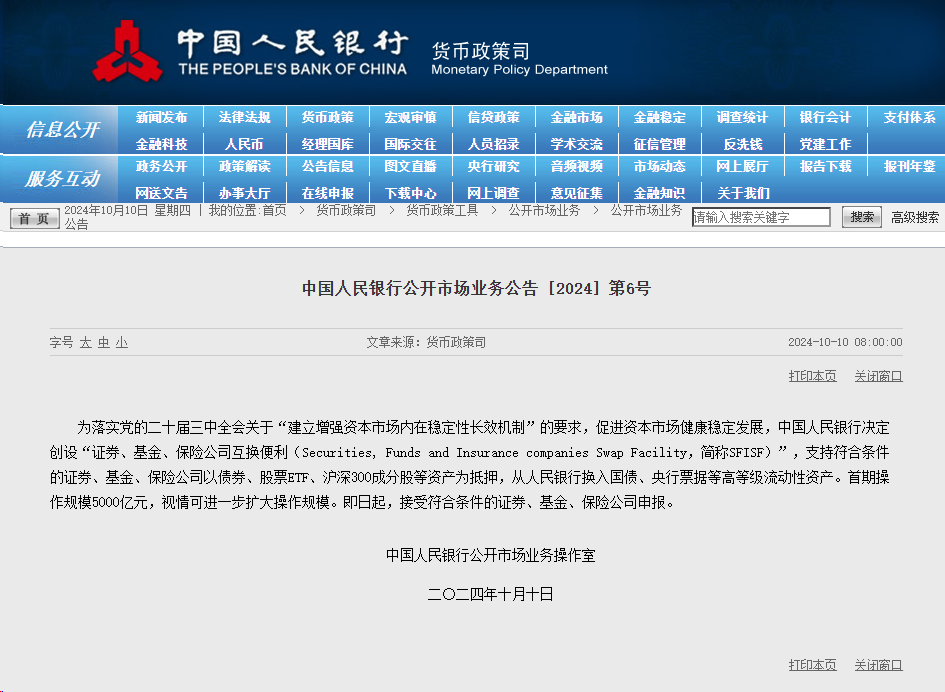This screenshot has height=692, width=945.
Task: Go to 金融知识 section
Action: tap(660, 193)
